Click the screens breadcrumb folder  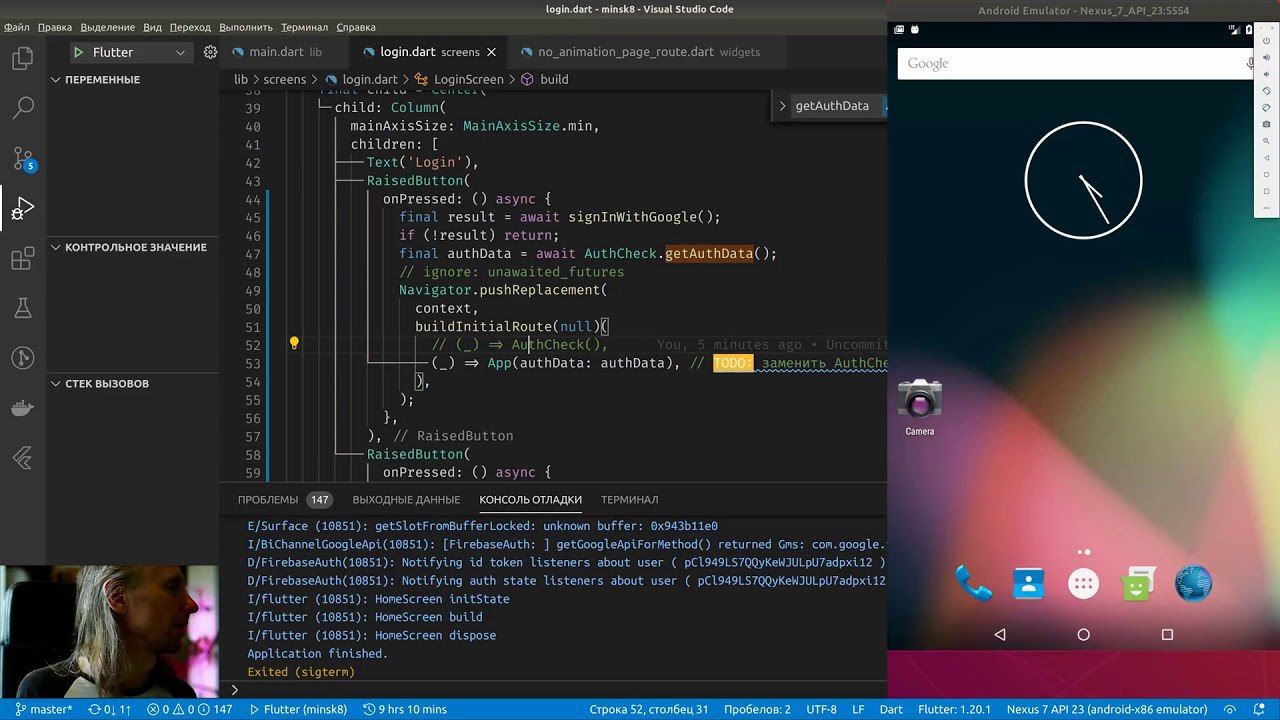[284, 79]
